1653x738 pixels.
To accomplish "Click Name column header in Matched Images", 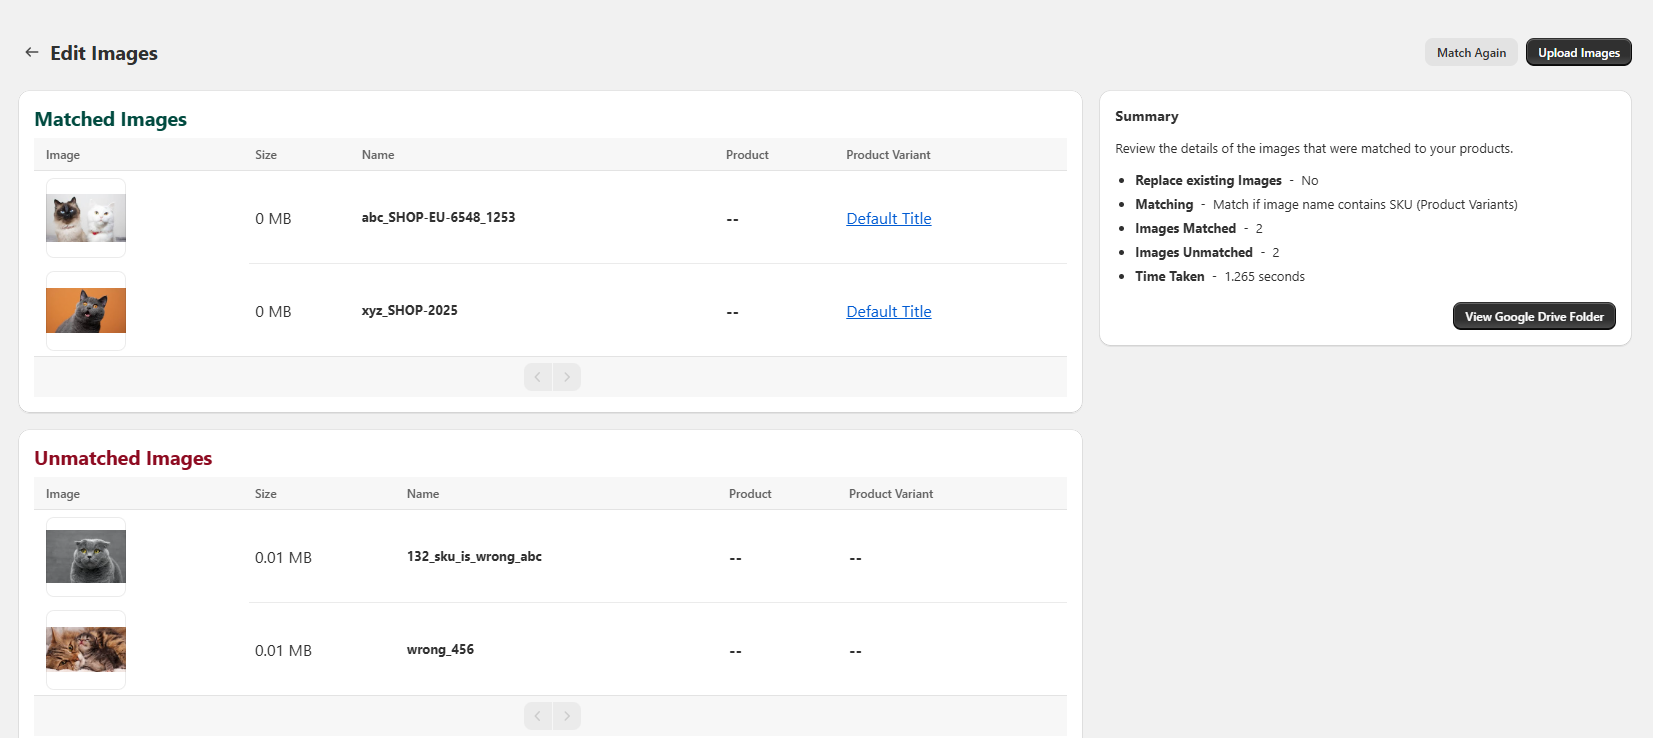I will pos(378,155).
